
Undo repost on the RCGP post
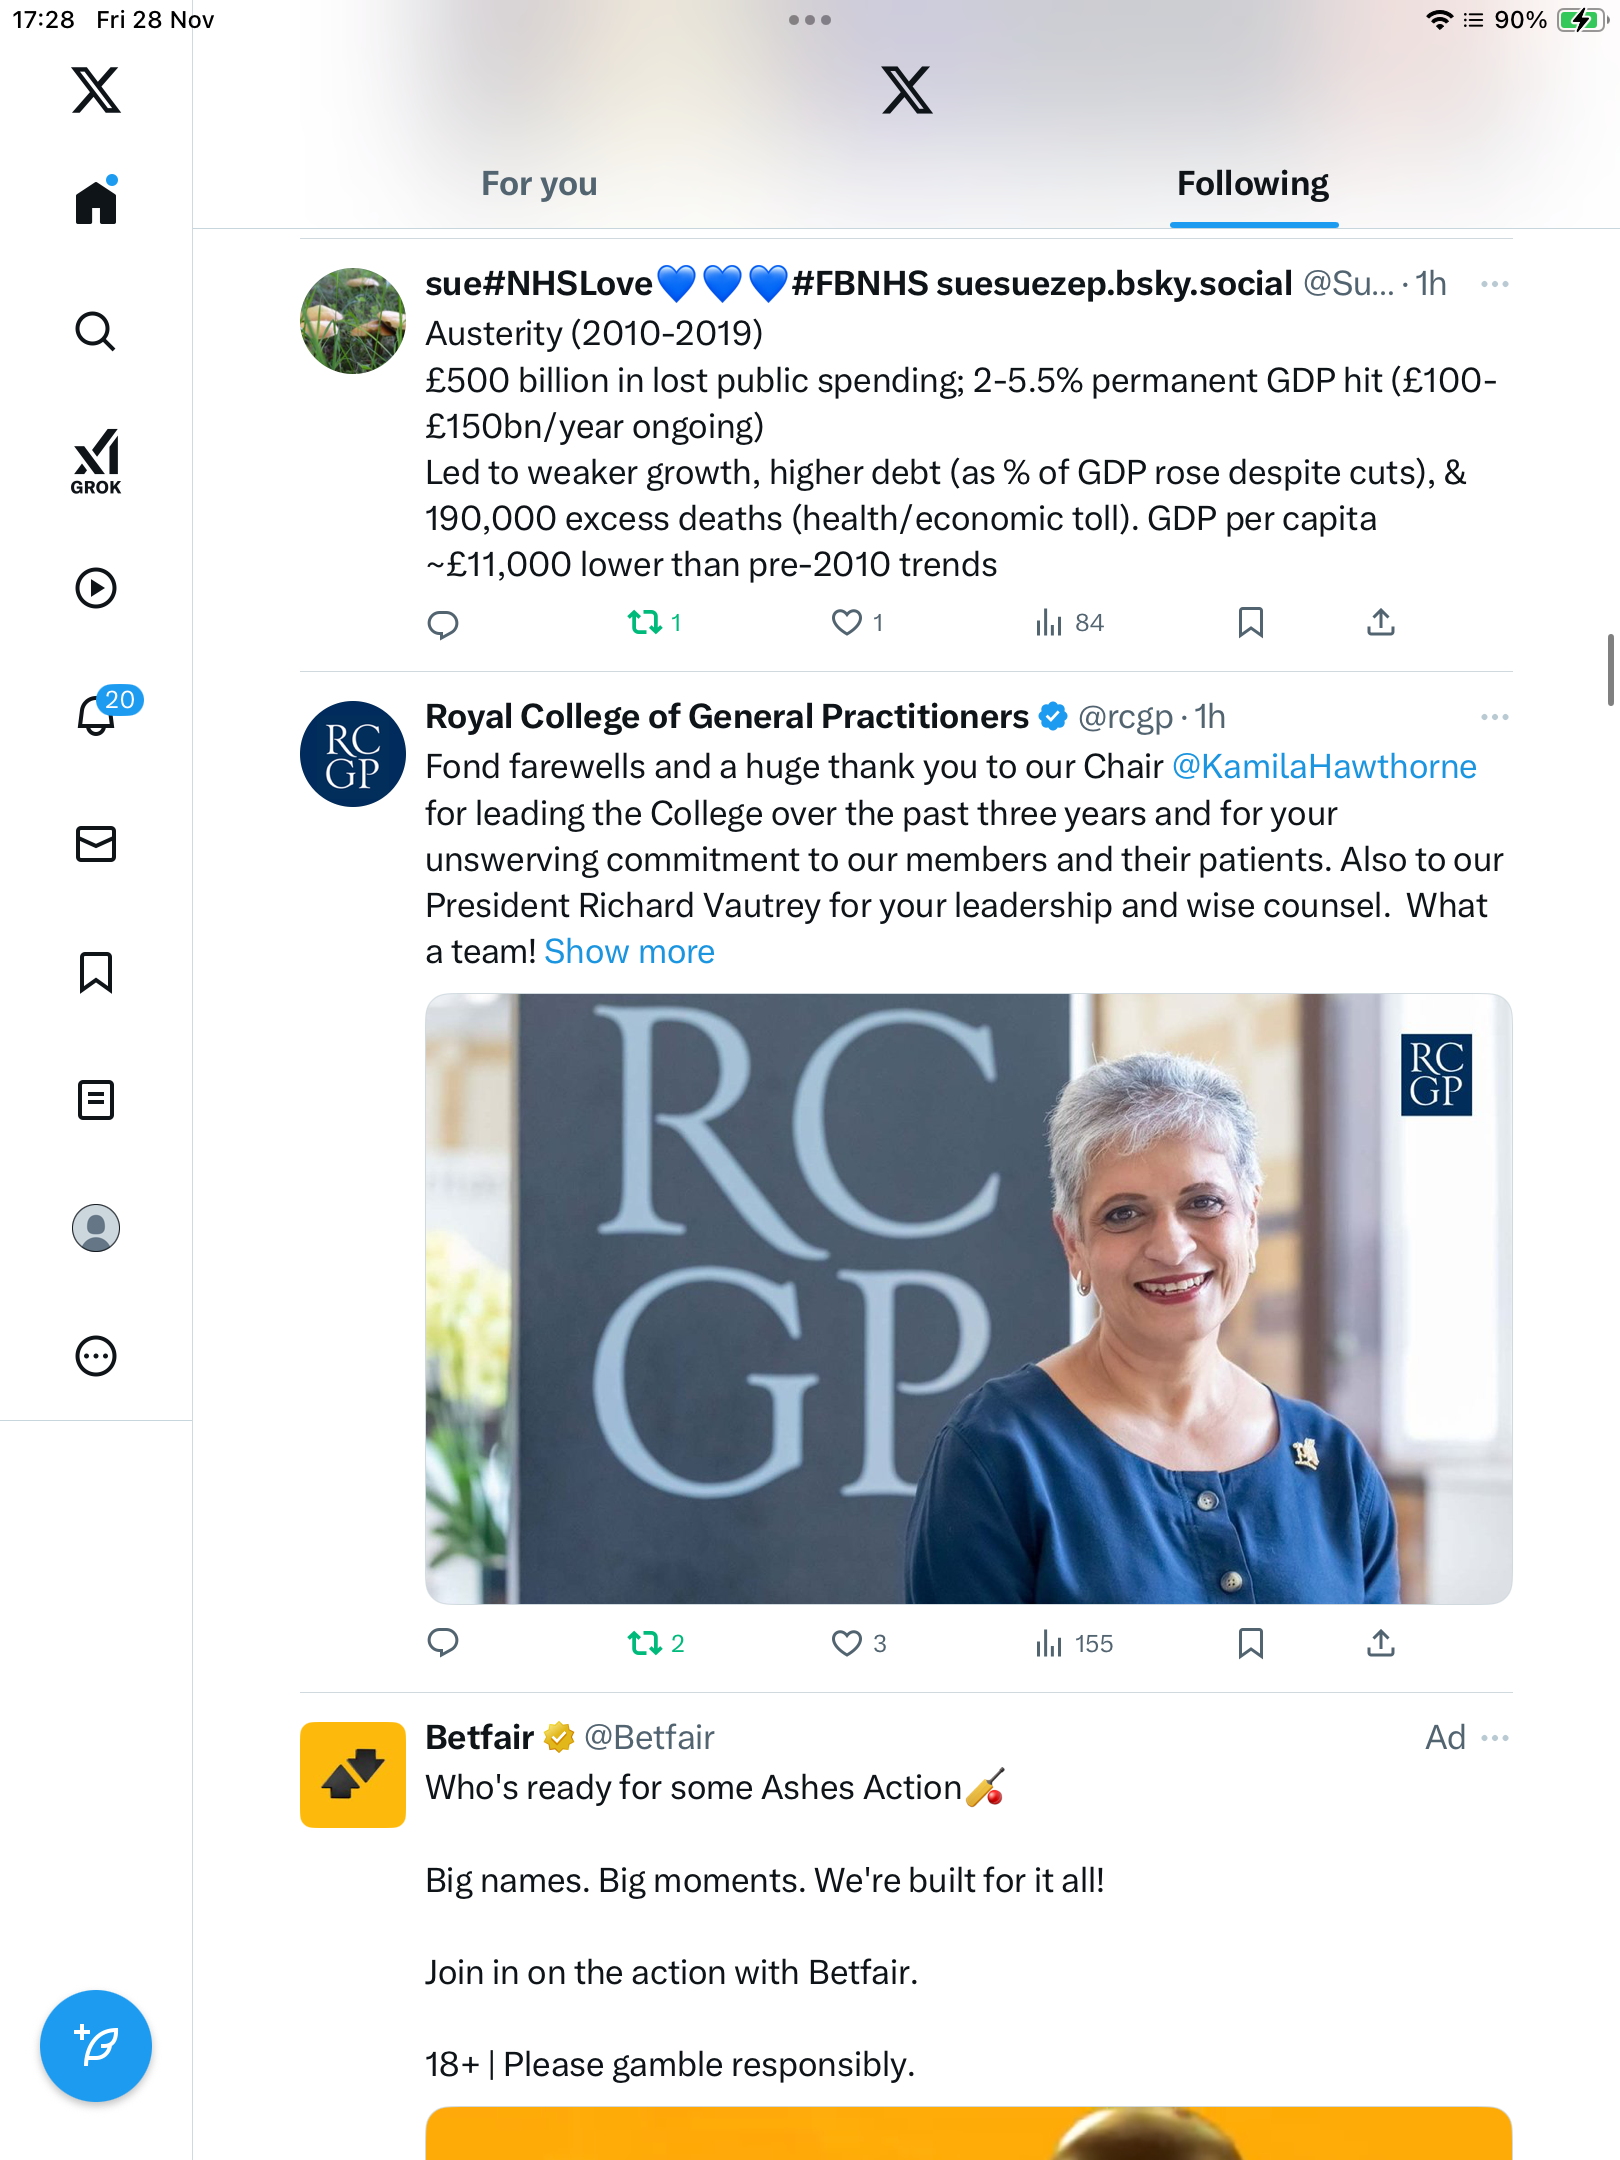pos(645,1643)
